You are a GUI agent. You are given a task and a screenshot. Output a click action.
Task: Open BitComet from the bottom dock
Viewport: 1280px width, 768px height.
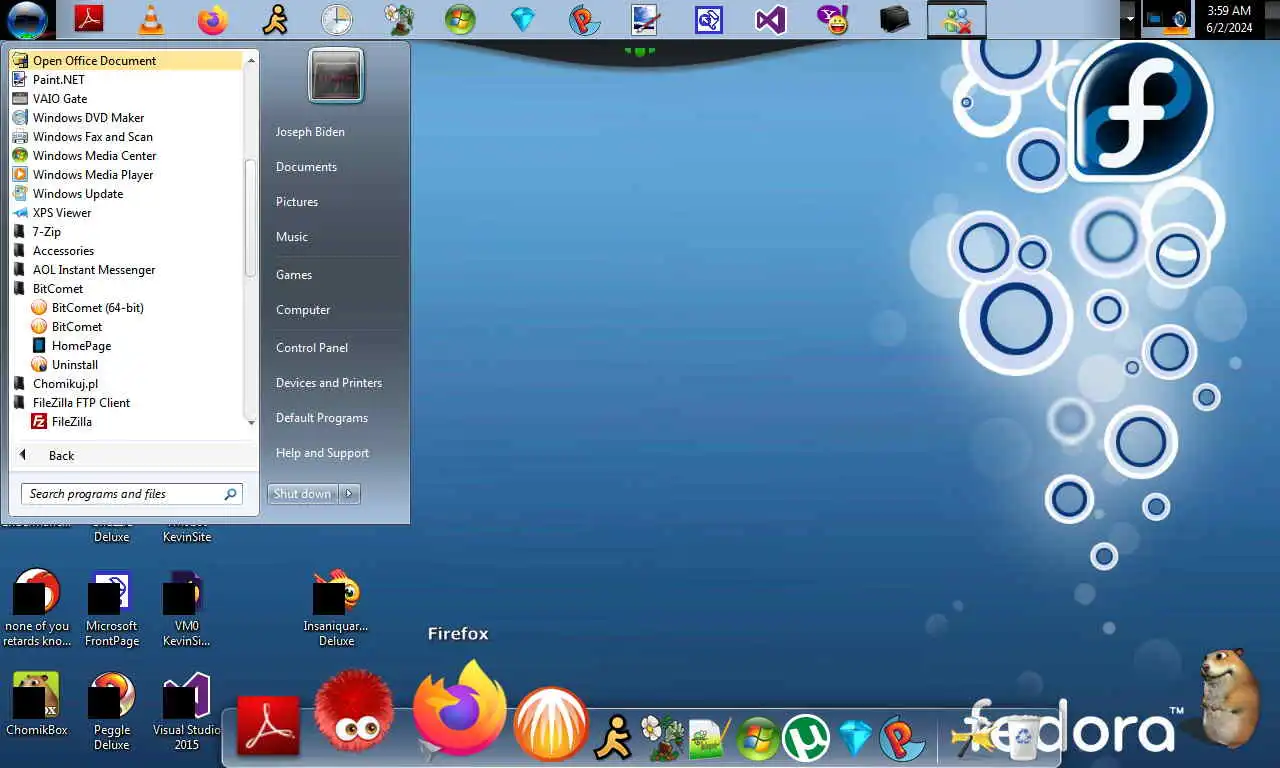(x=550, y=723)
